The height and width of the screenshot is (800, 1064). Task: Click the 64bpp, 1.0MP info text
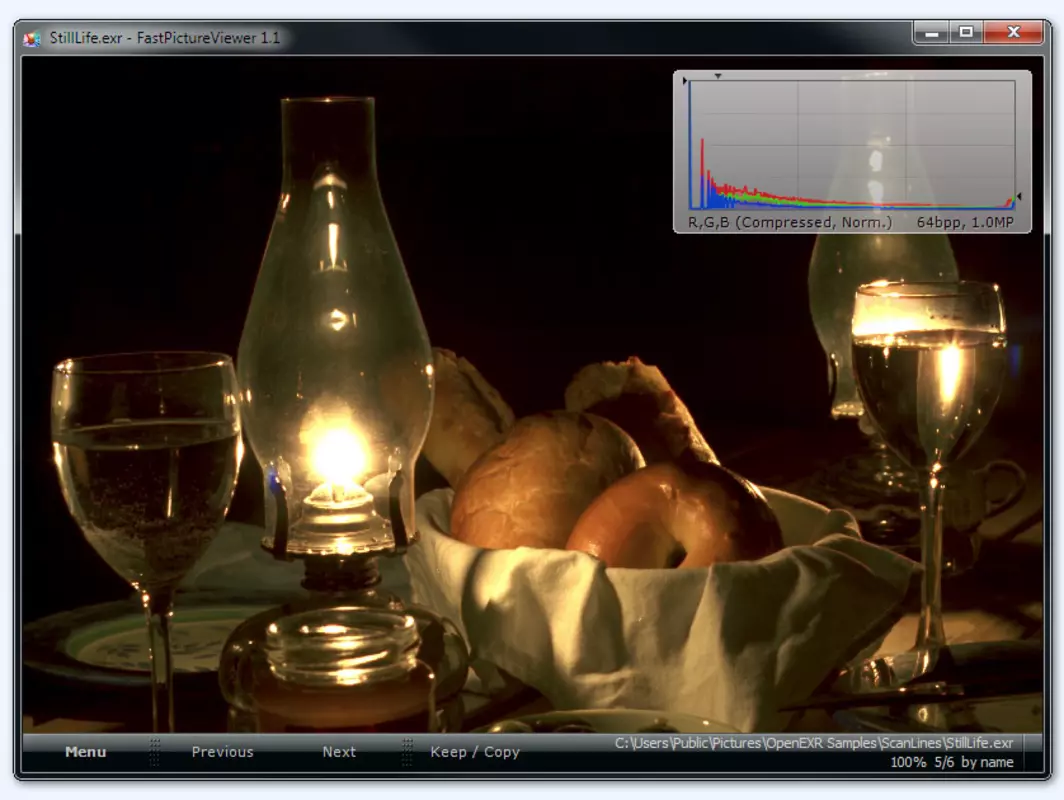(965, 223)
